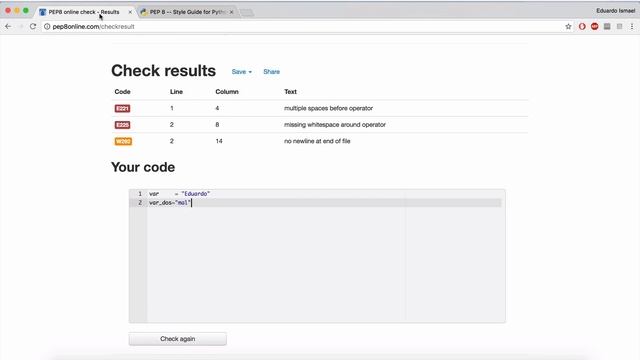
Task: Switch to PEP 8 Style Guide tab
Action: [x=187, y=12]
